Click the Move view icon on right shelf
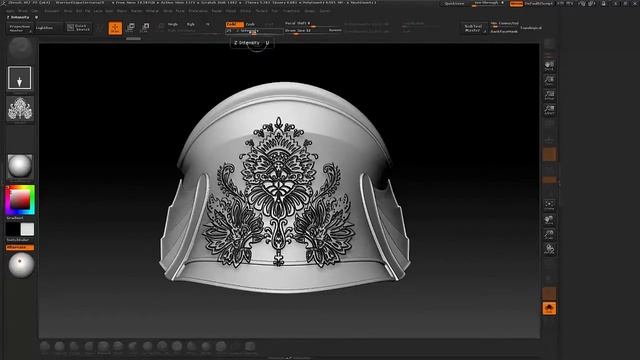640x360 pixels. (x=549, y=220)
